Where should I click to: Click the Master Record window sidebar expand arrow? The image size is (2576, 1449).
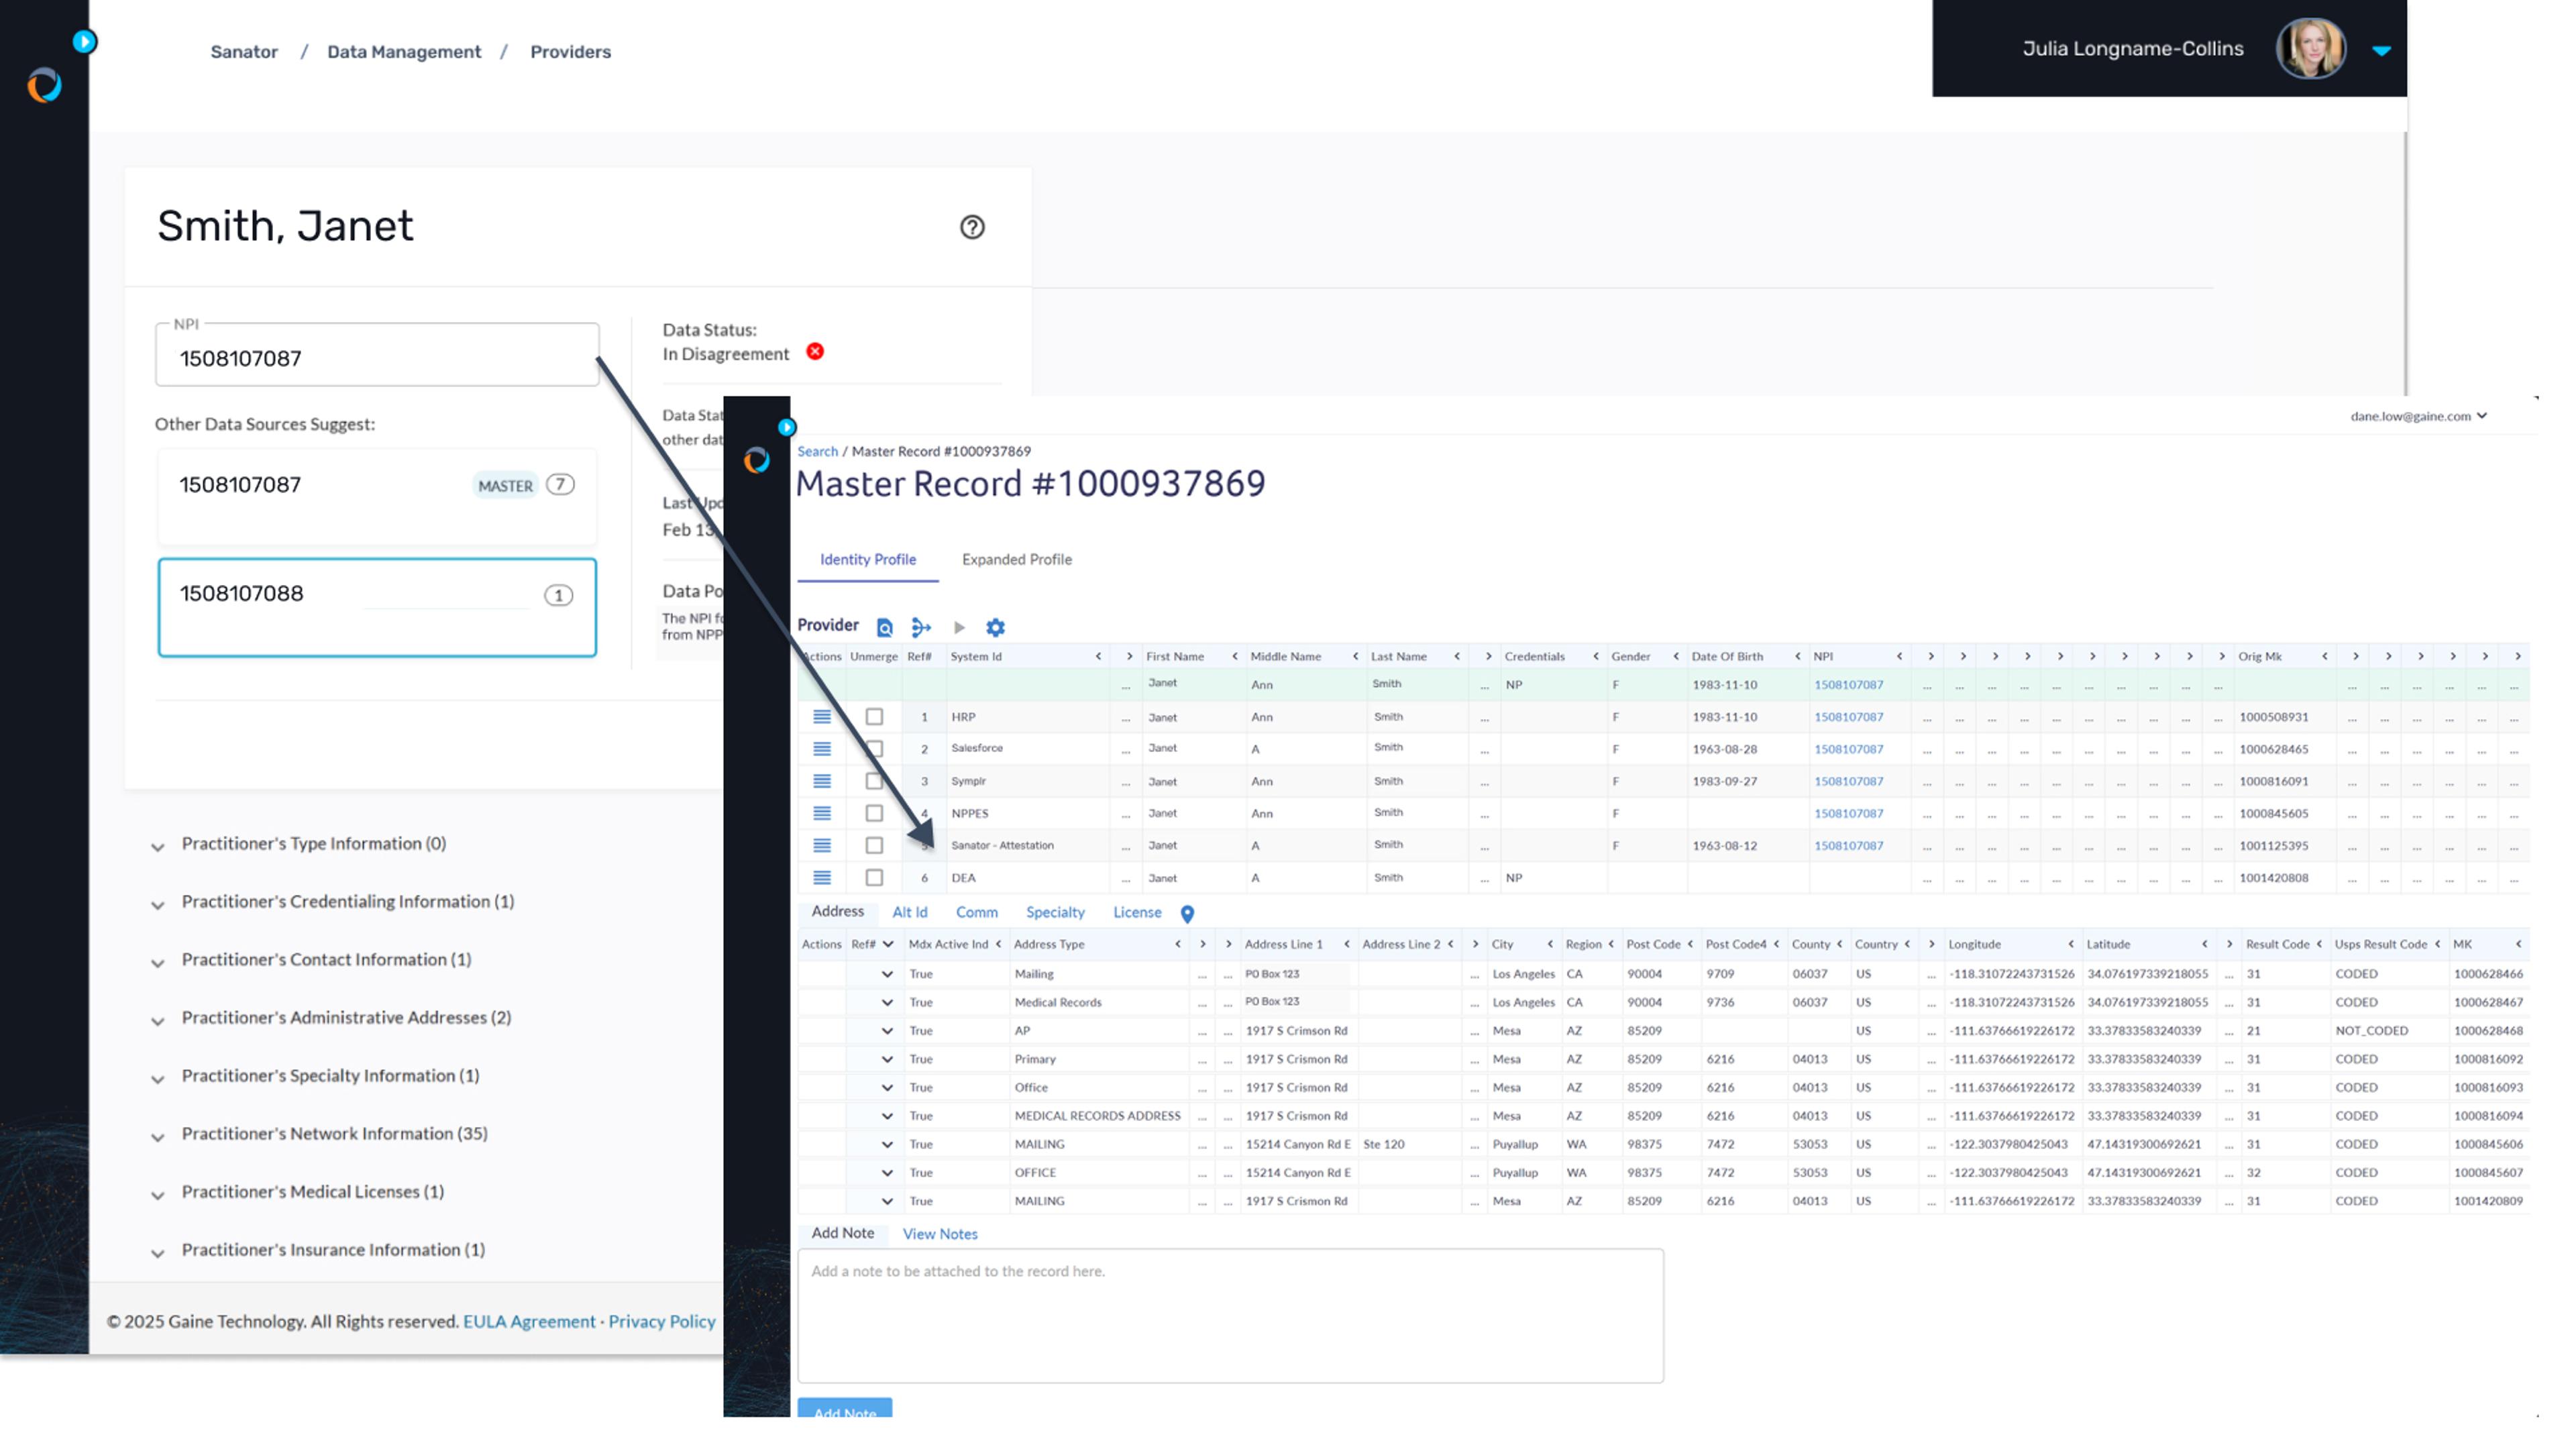pyautogui.click(x=787, y=427)
